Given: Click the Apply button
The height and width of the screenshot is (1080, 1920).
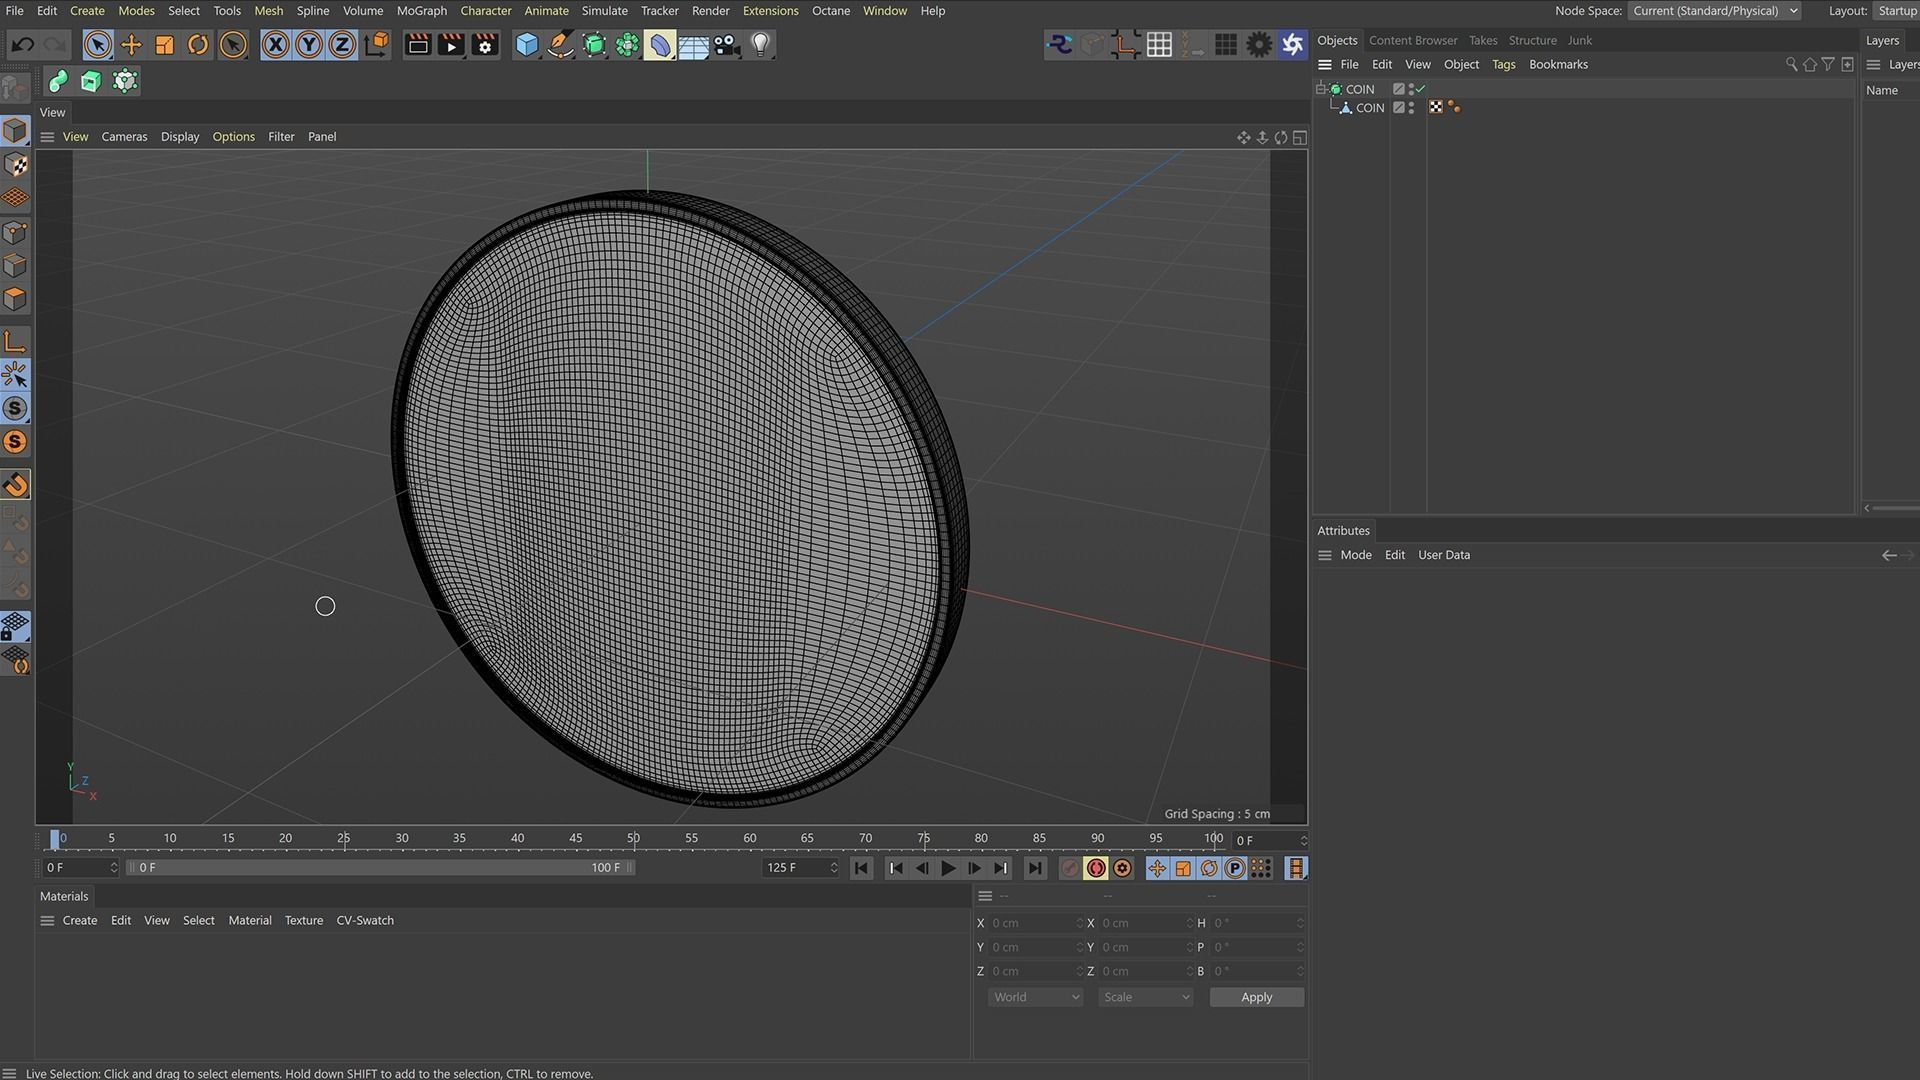Looking at the screenshot, I should (1256, 997).
